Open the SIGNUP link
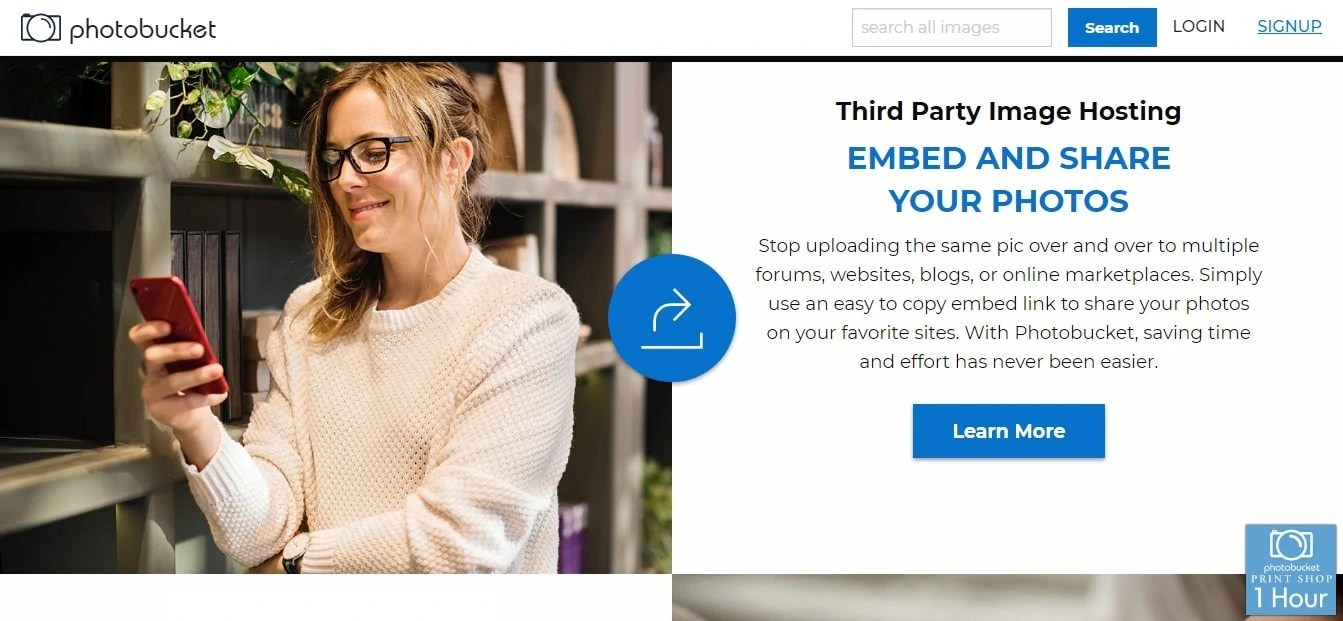 1289,27
